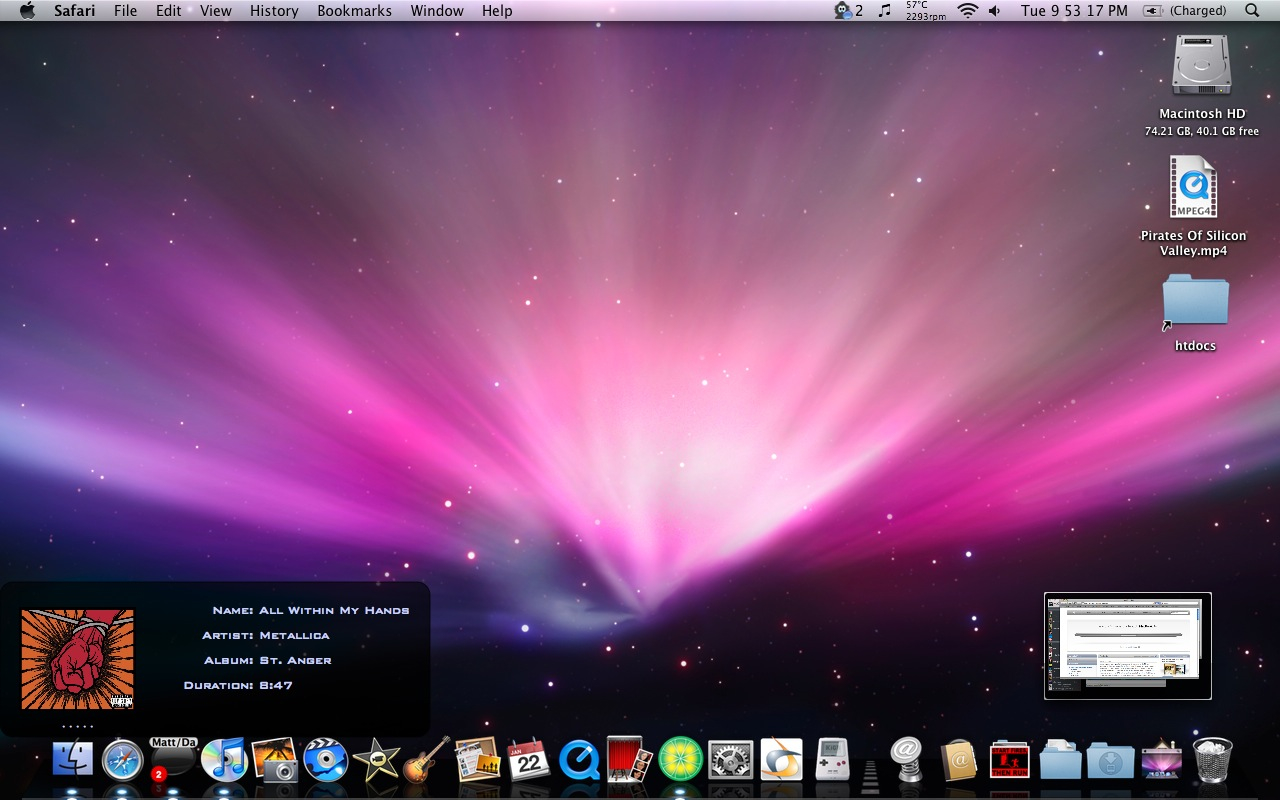Open the File menu
Viewport: 1280px width, 800px height.
[x=126, y=10]
